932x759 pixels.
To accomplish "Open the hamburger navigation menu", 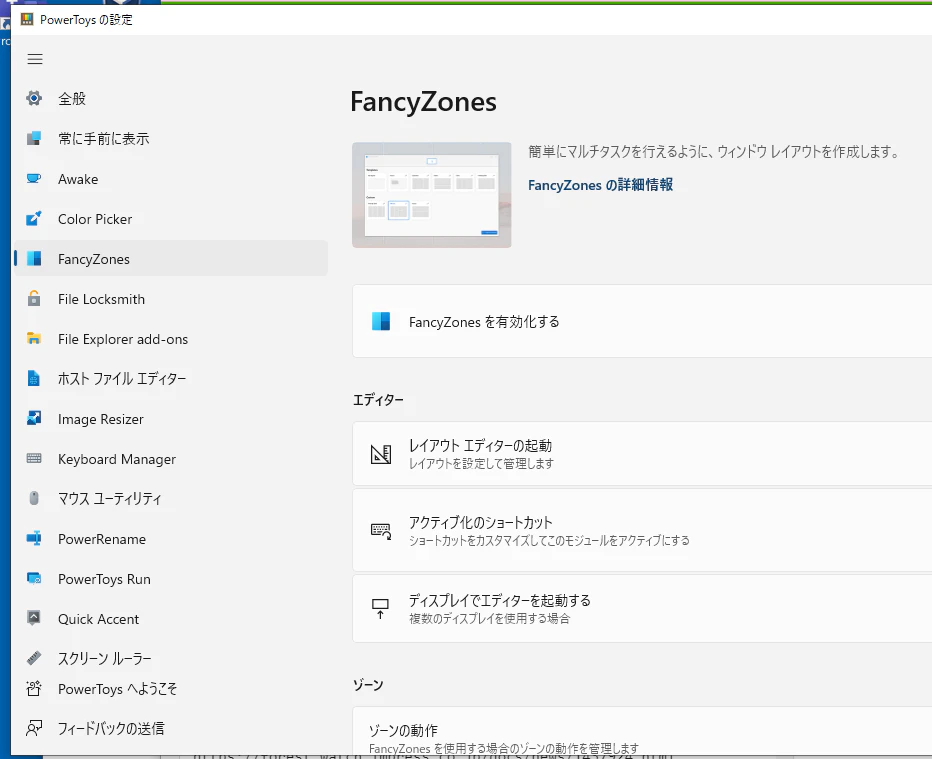I will 35,59.
